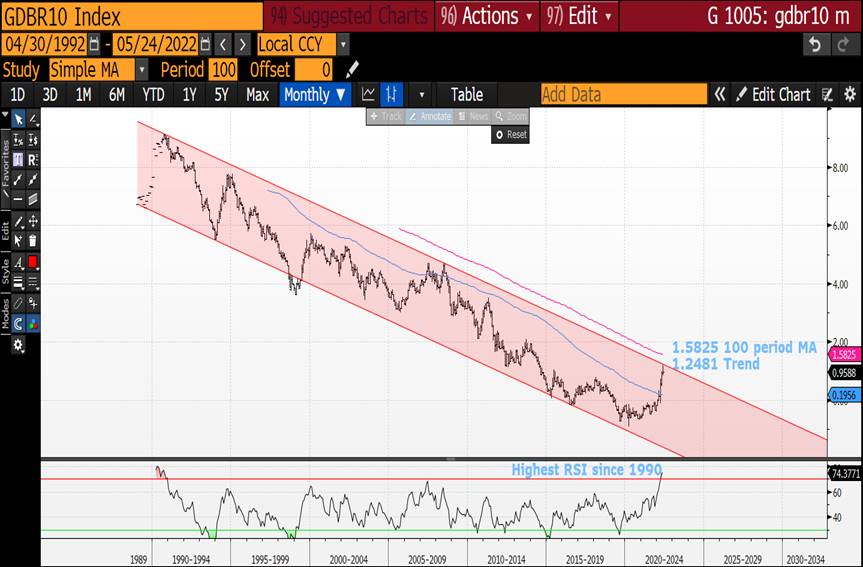
Task: Toggle the bar chart type button
Action: [392, 94]
